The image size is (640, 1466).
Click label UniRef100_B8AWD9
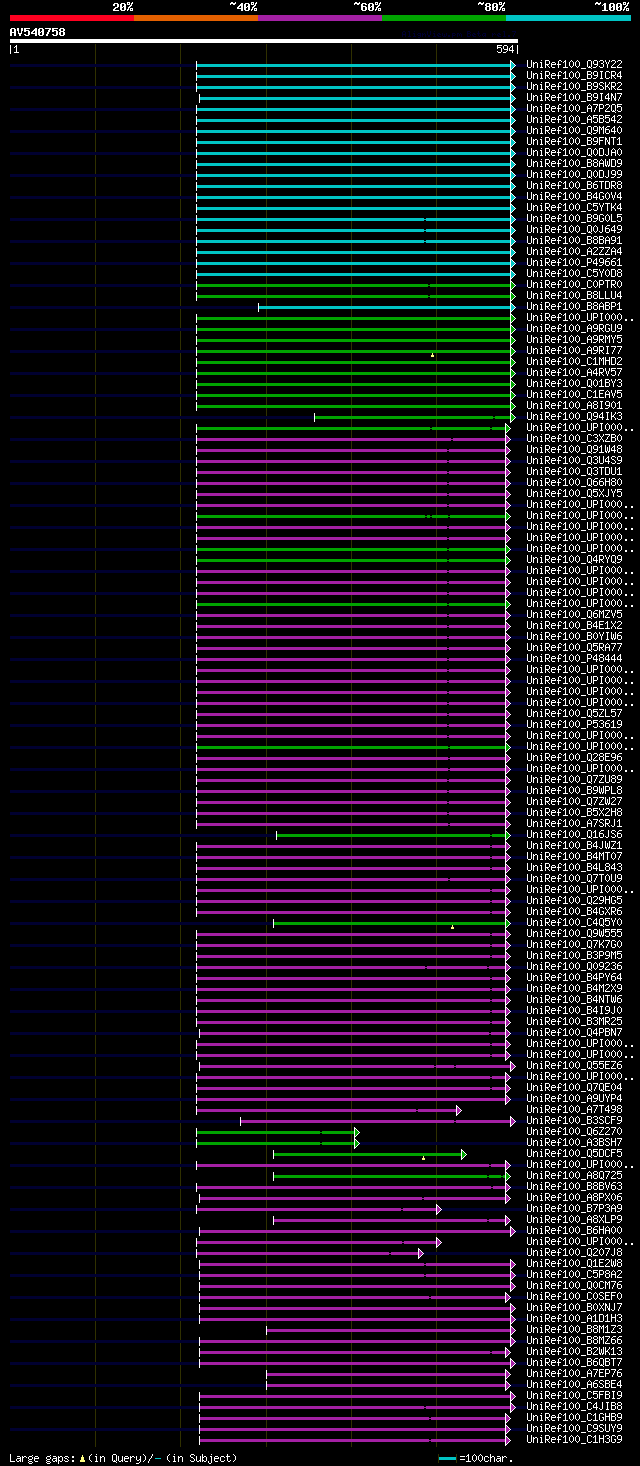[x=574, y=164]
